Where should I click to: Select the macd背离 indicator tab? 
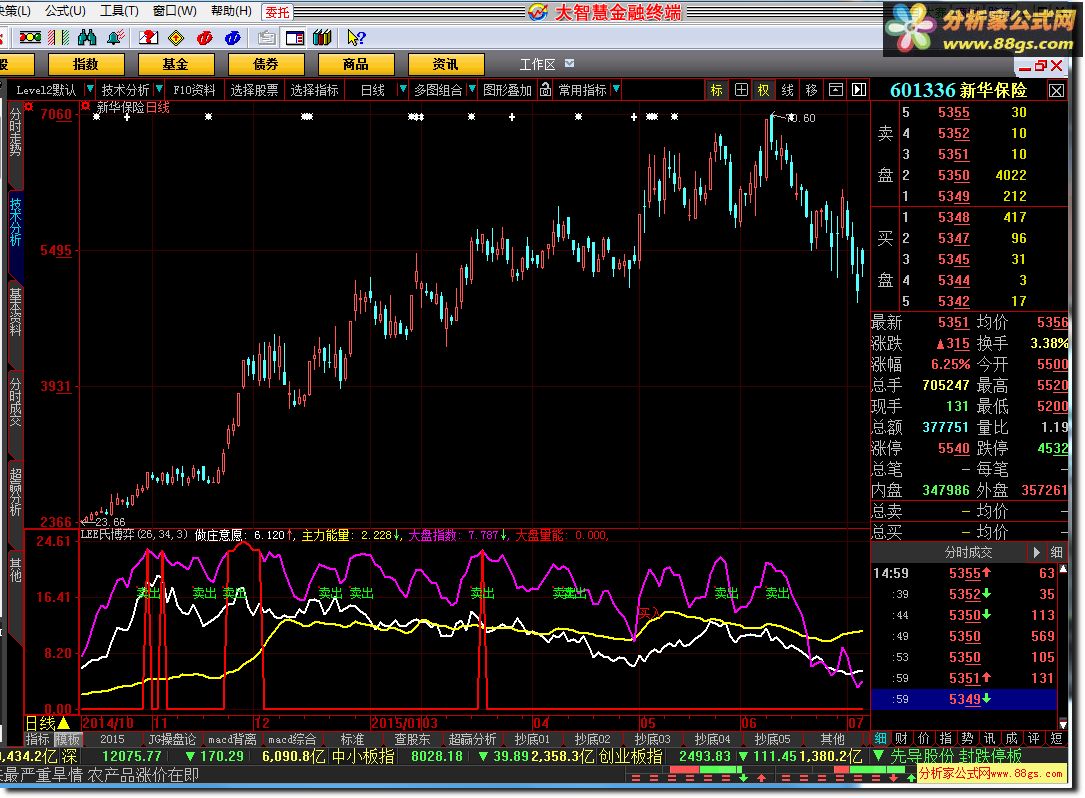232,739
